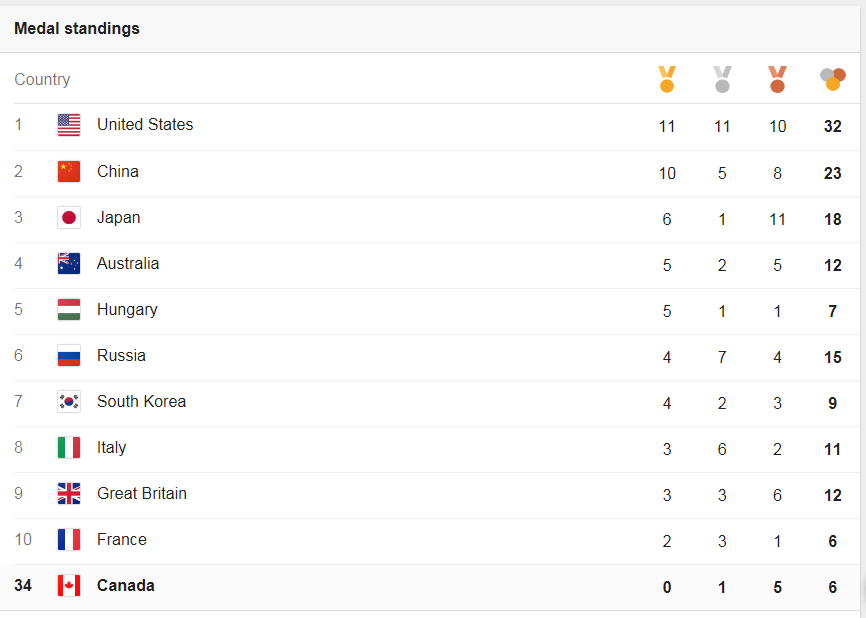Click the Australia flag icon
This screenshot has height=618, width=866.
(69, 264)
